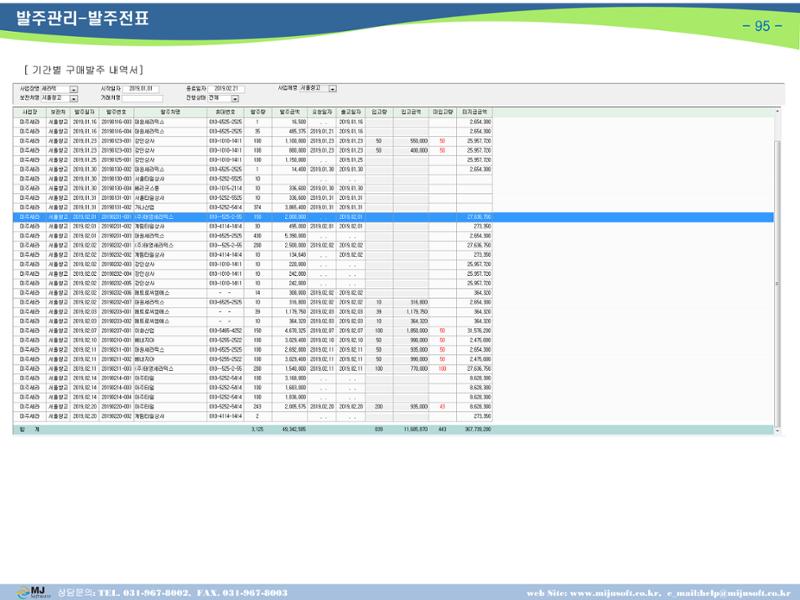Select order number 20190130-004
This screenshot has height=600, width=800.
pos(116,188)
